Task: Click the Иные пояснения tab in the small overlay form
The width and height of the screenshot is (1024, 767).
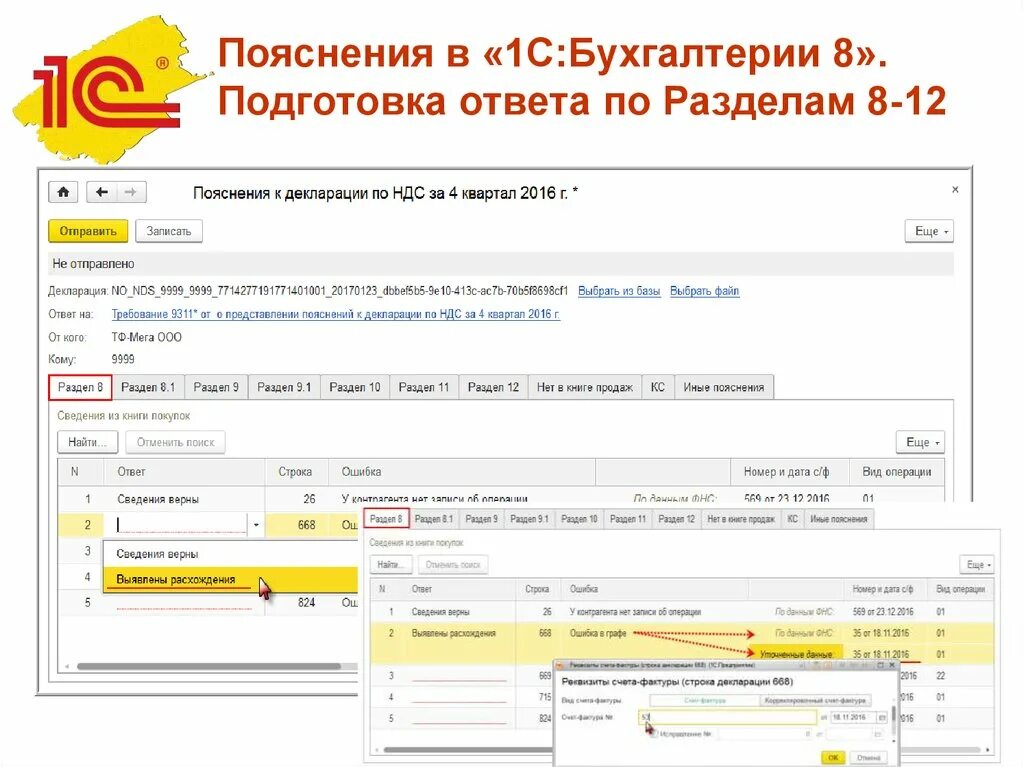Action: pos(839,519)
